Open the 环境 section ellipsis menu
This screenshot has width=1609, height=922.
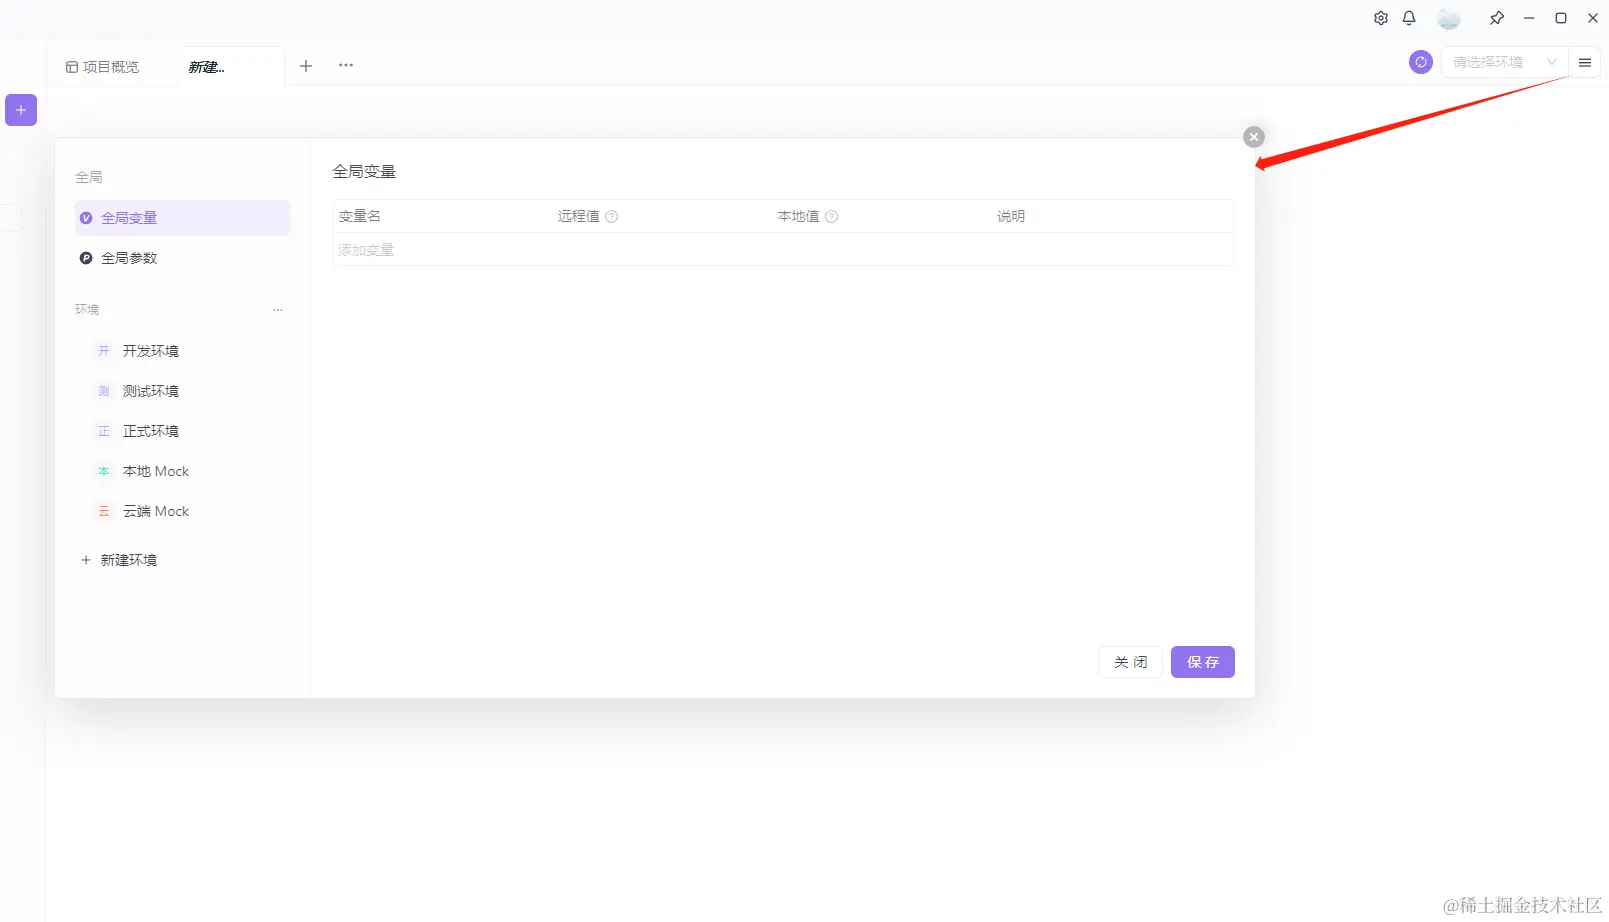278,310
